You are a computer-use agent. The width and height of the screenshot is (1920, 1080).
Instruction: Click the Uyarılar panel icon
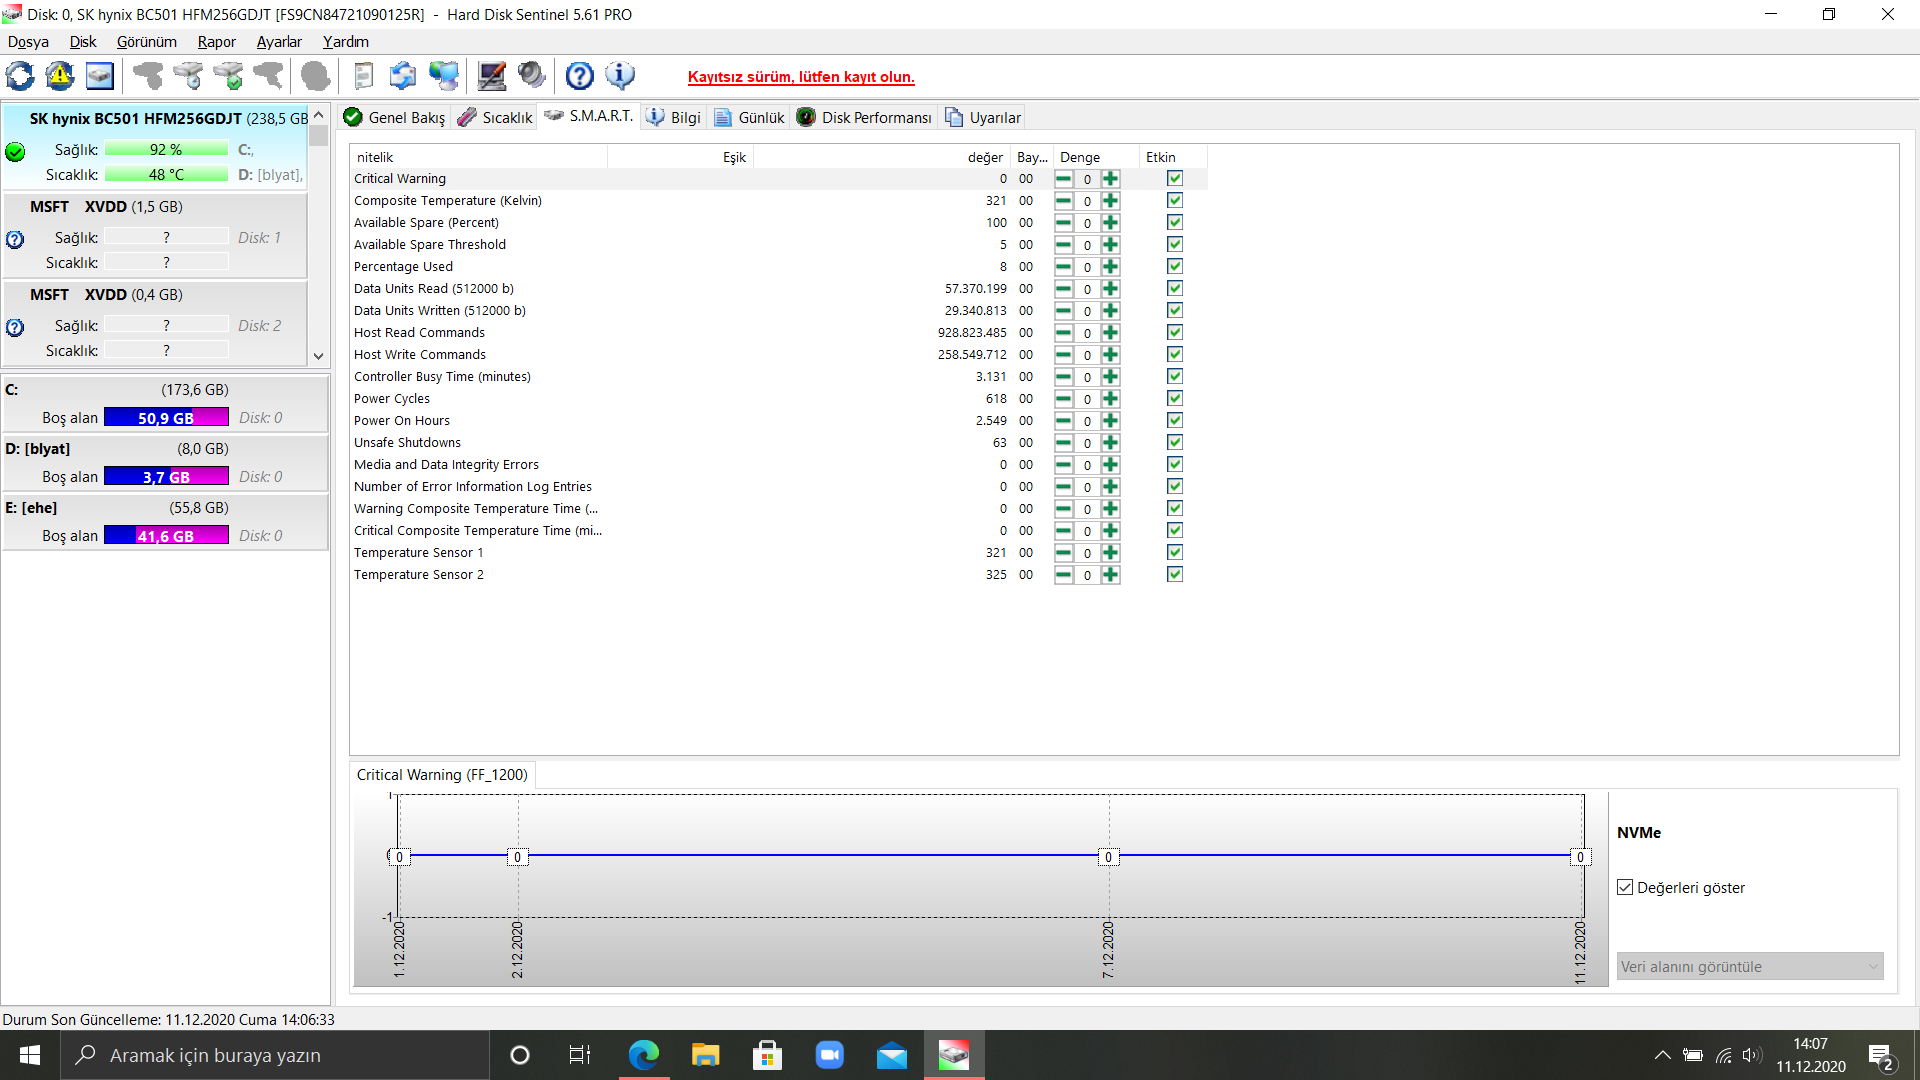952,117
